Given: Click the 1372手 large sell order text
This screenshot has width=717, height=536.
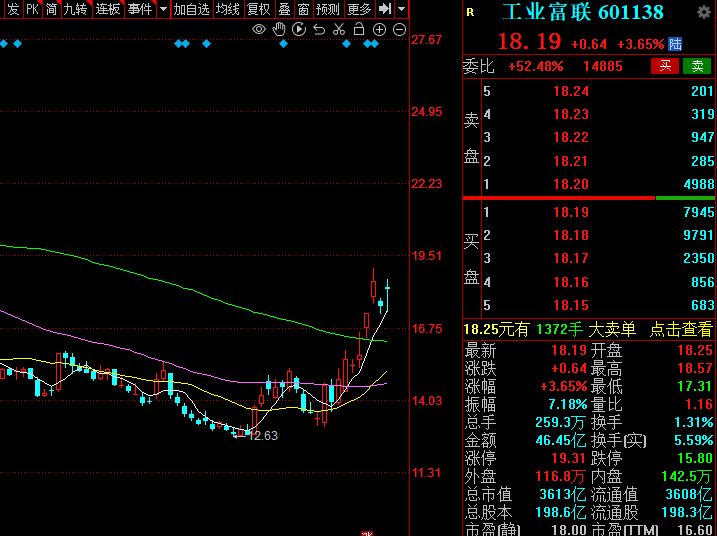Looking at the screenshot, I should coord(559,329).
